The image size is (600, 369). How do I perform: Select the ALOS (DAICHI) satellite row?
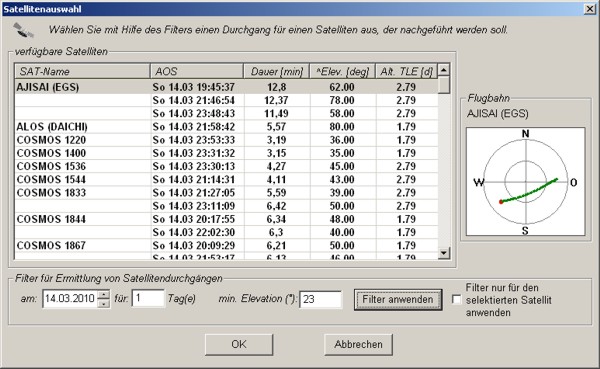click(227, 127)
